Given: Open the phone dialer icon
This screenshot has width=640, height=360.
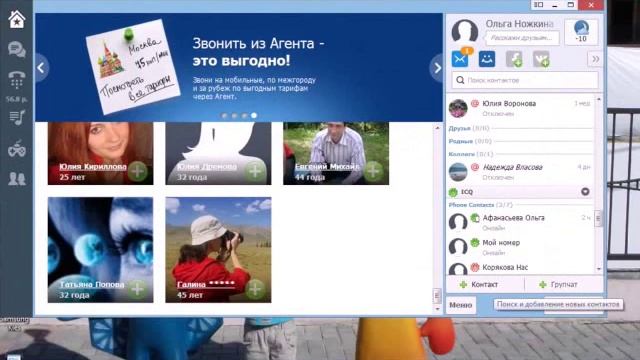Looking at the screenshot, I should [16, 80].
